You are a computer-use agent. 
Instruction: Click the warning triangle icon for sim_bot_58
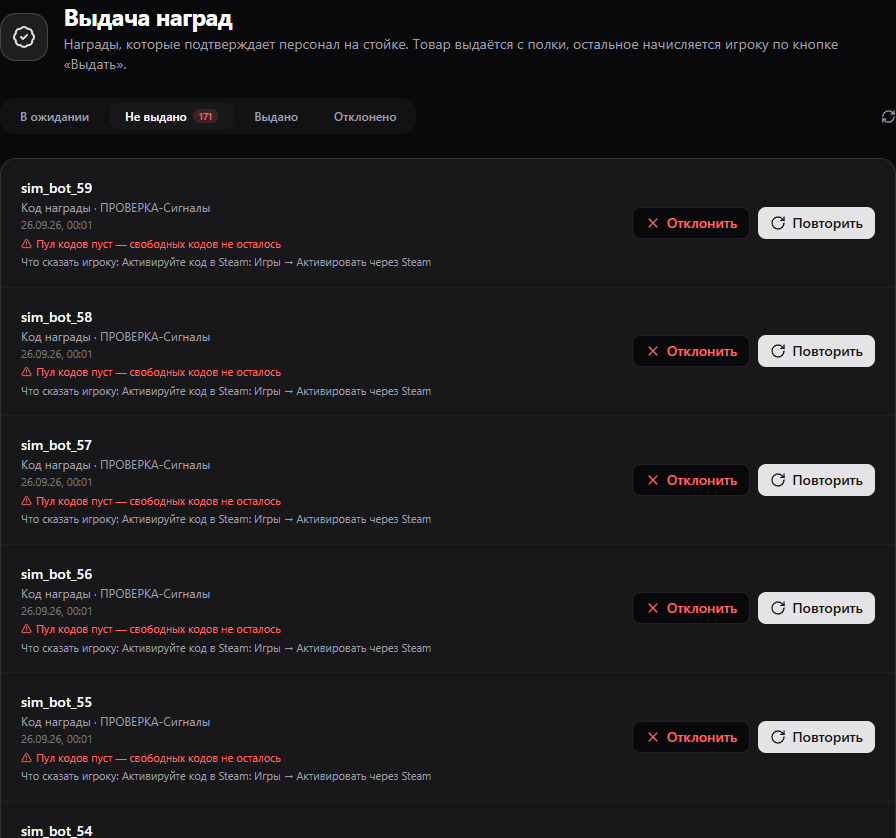pos(26,372)
